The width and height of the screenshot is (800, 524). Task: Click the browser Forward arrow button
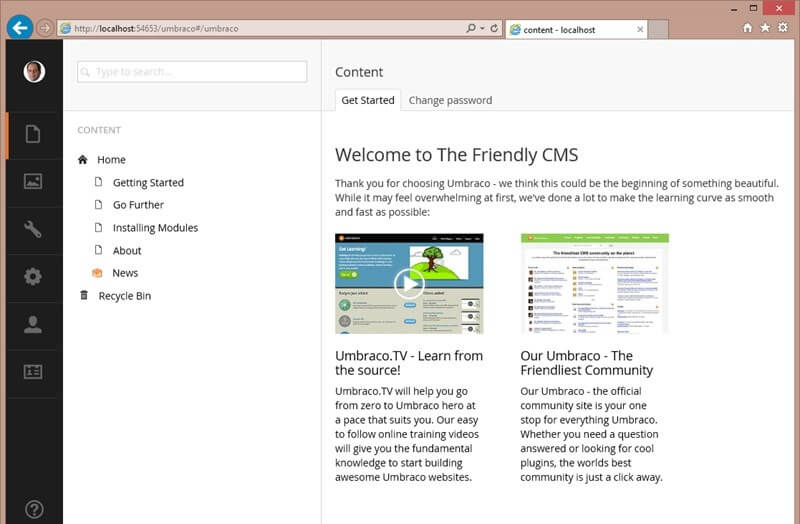(x=45, y=28)
